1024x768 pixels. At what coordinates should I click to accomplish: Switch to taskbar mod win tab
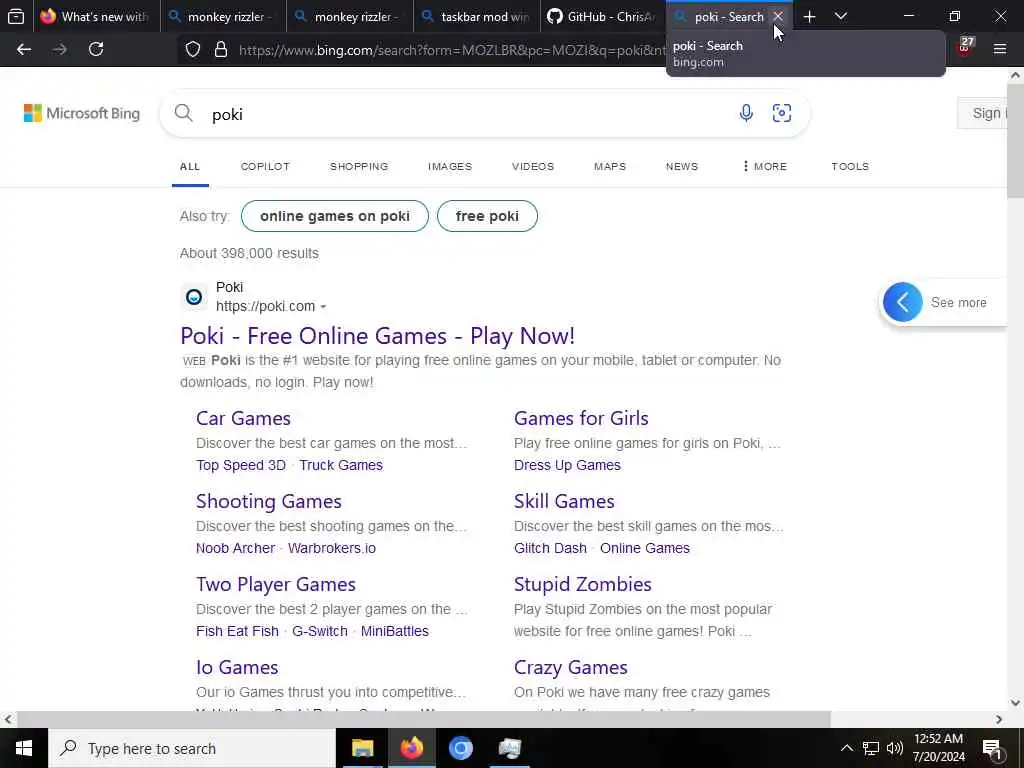click(x=477, y=16)
